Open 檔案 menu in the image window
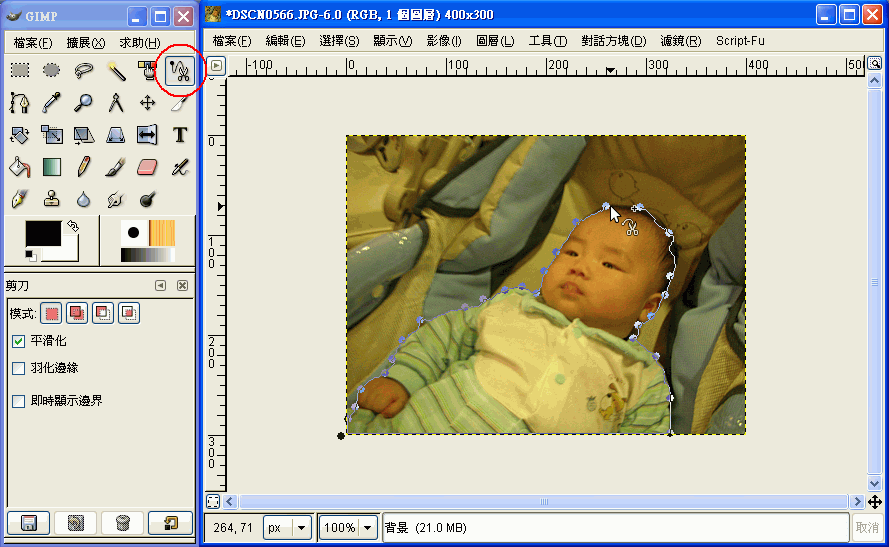889x547 pixels. click(232, 41)
